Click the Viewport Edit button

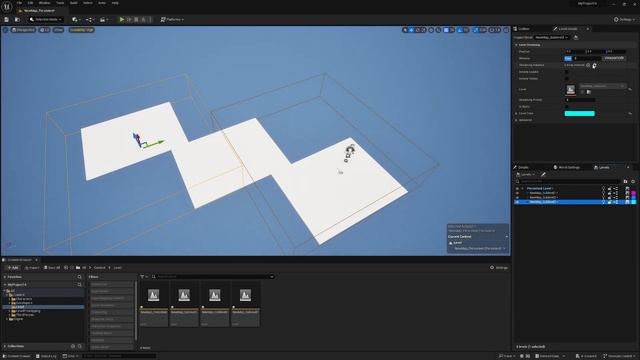coord(614,58)
